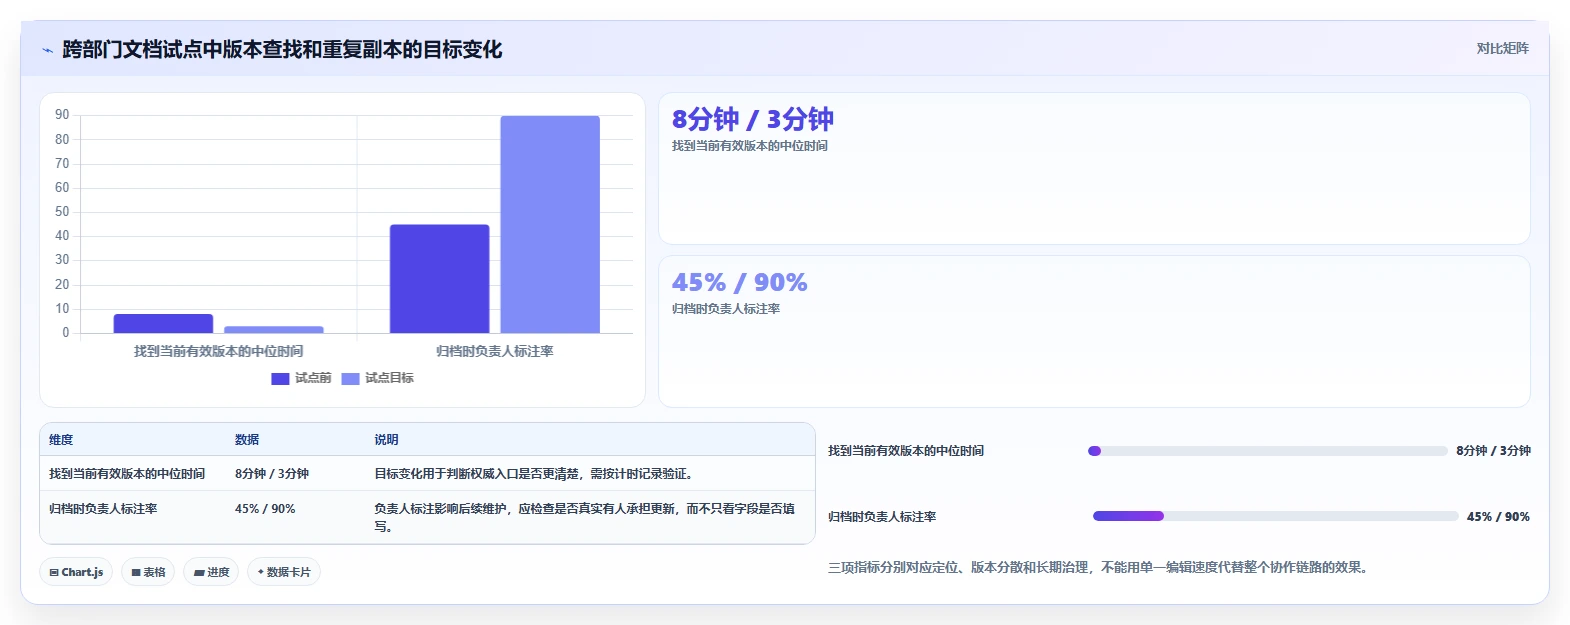This screenshot has width=1570, height=625.
Task: Click the 进度 chip
Action: tap(211, 572)
